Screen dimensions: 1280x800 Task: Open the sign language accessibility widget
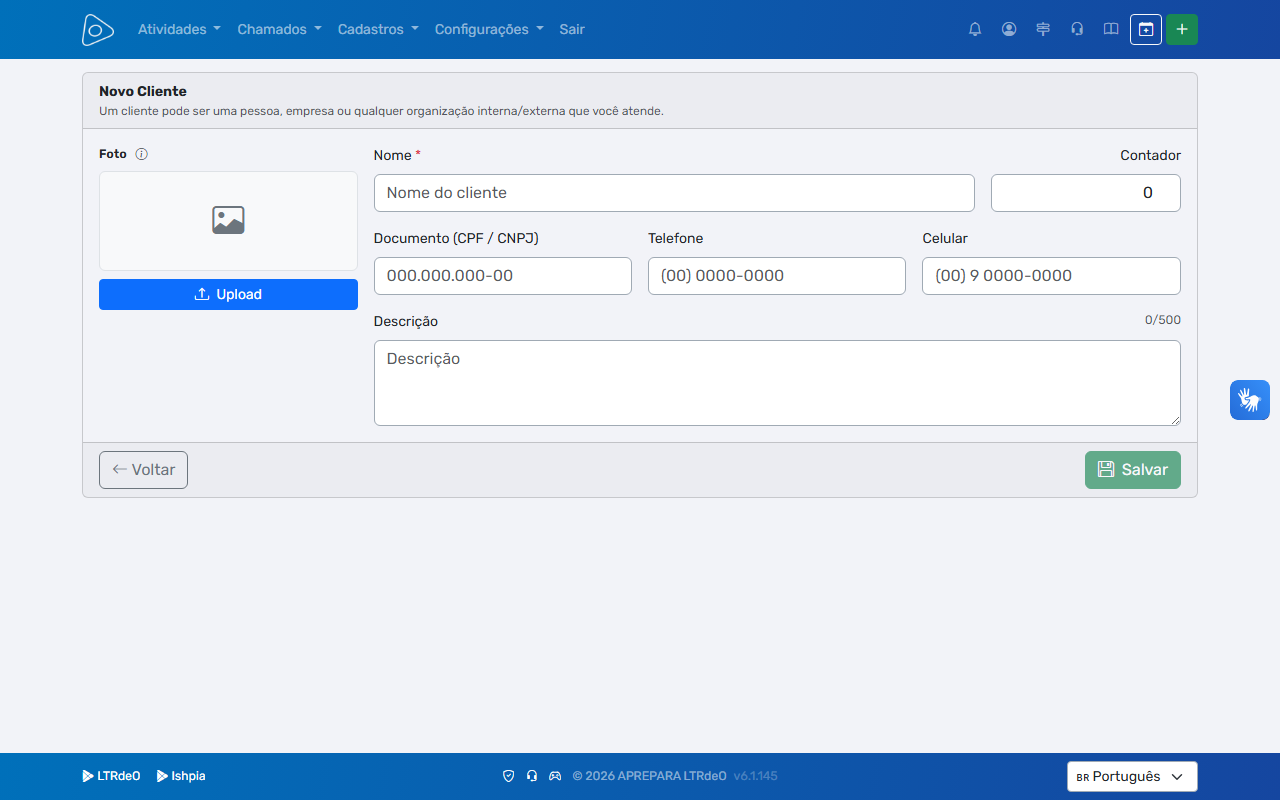[x=1250, y=400]
